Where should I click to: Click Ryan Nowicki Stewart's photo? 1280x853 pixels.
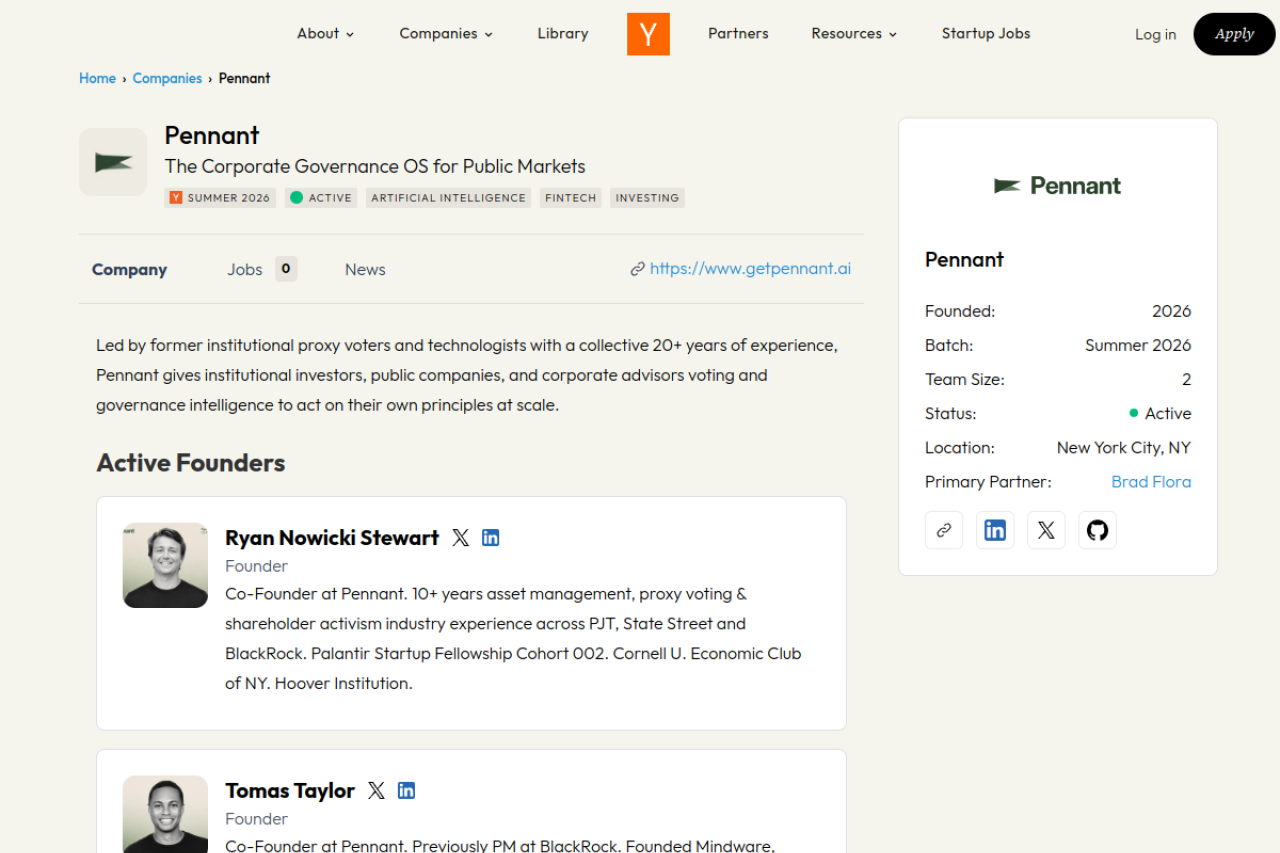165,565
